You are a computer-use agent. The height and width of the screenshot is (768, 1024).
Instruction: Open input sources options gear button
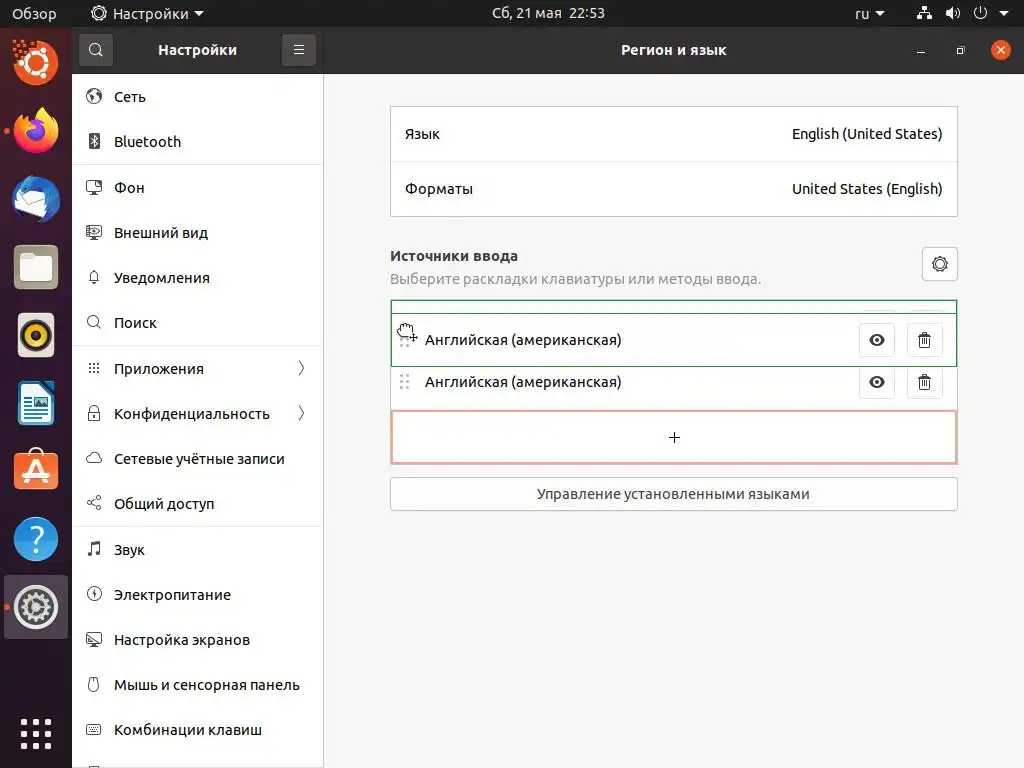pyautogui.click(x=939, y=264)
